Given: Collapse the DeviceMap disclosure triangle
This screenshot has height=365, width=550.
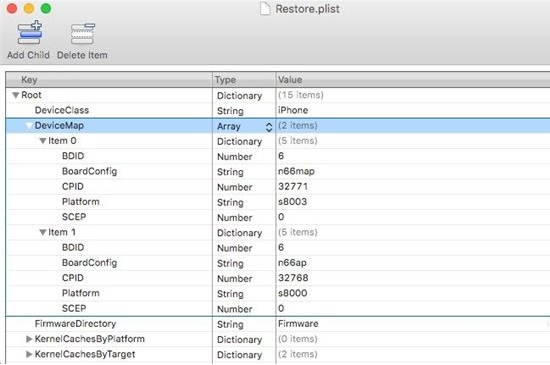Looking at the screenshot, I should (x=29, y=126).
